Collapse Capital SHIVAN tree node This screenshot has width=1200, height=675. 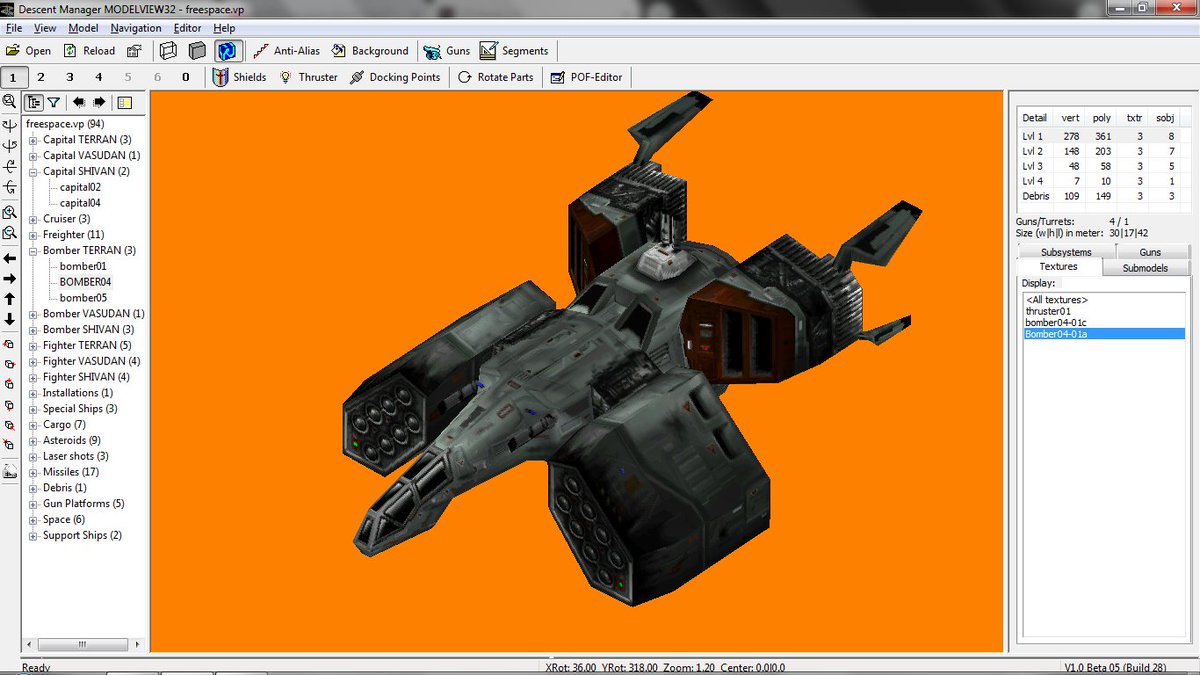click(33, 172)
